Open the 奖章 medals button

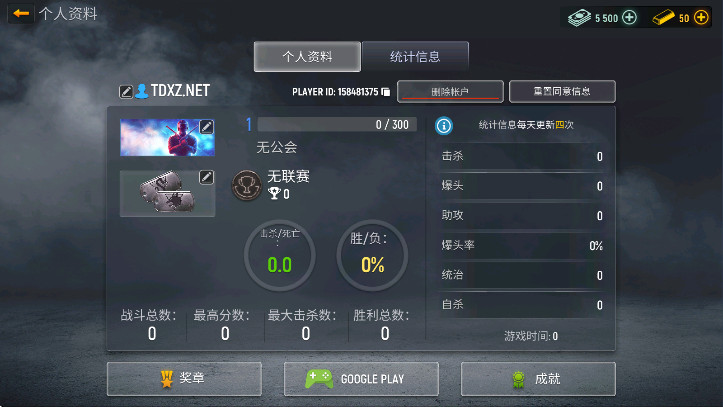tap(184, 379)
